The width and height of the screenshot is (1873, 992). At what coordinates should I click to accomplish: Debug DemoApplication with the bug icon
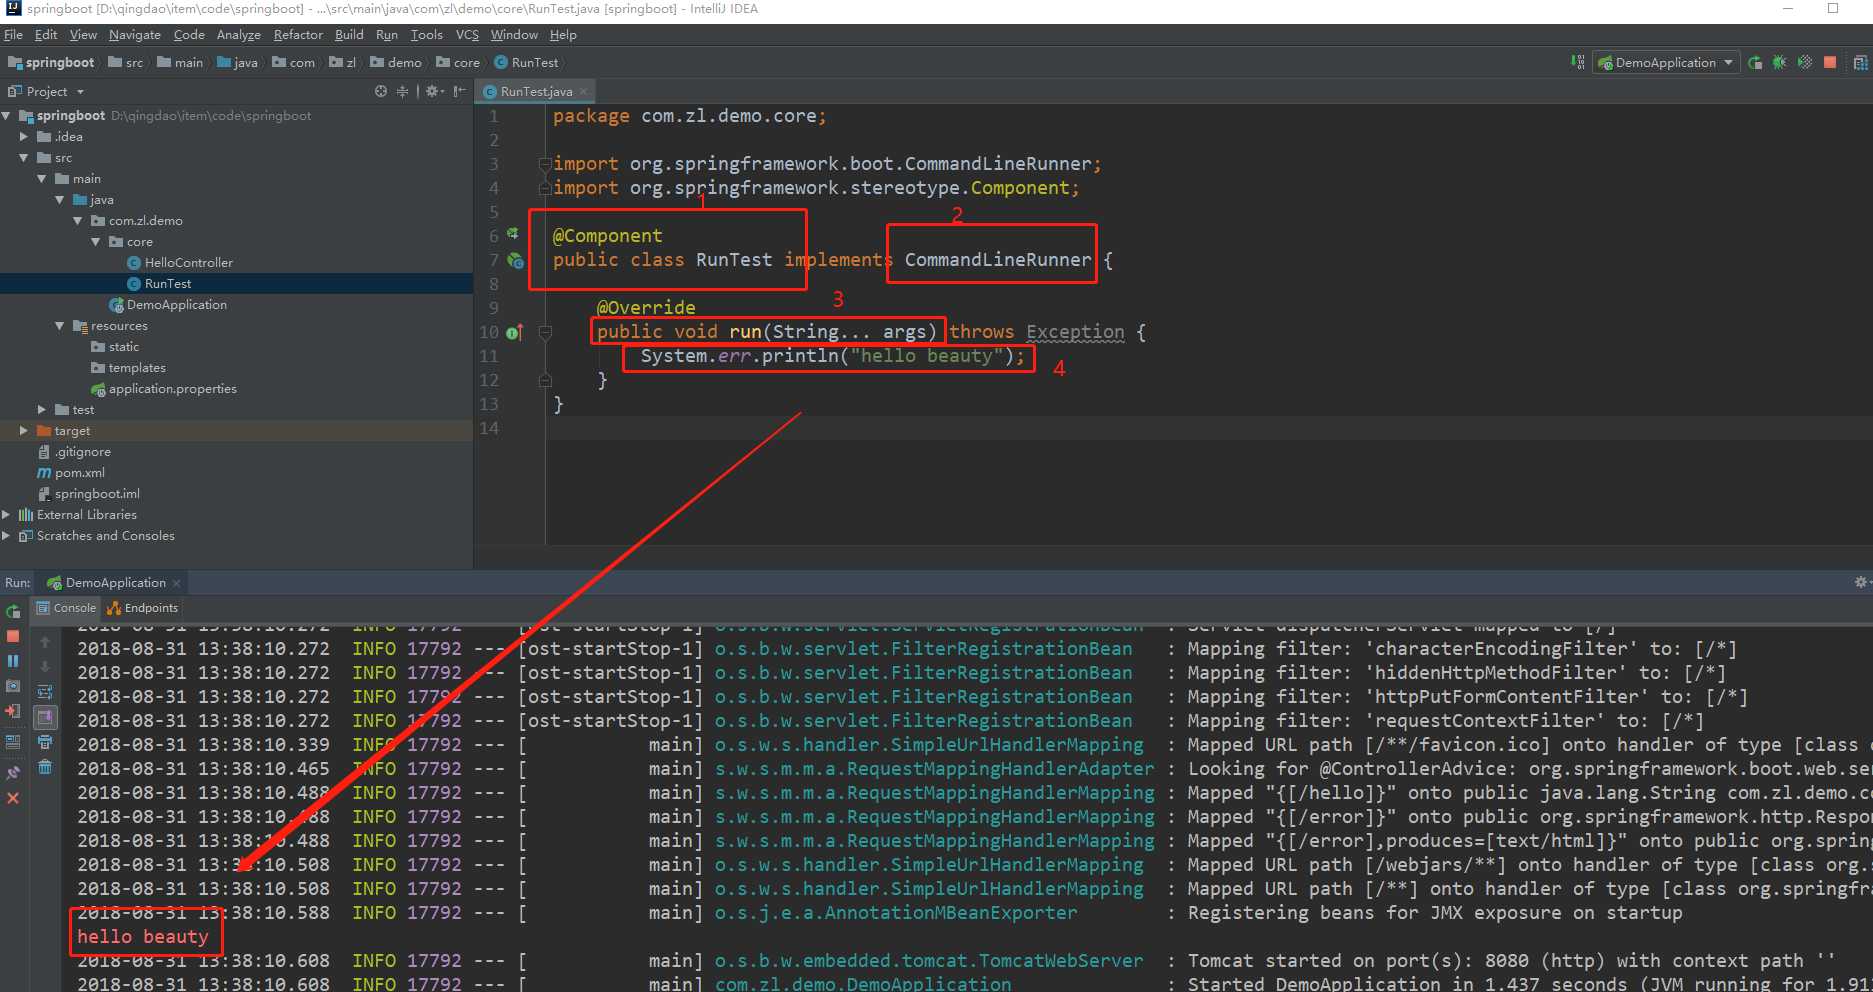(1780, 62)
